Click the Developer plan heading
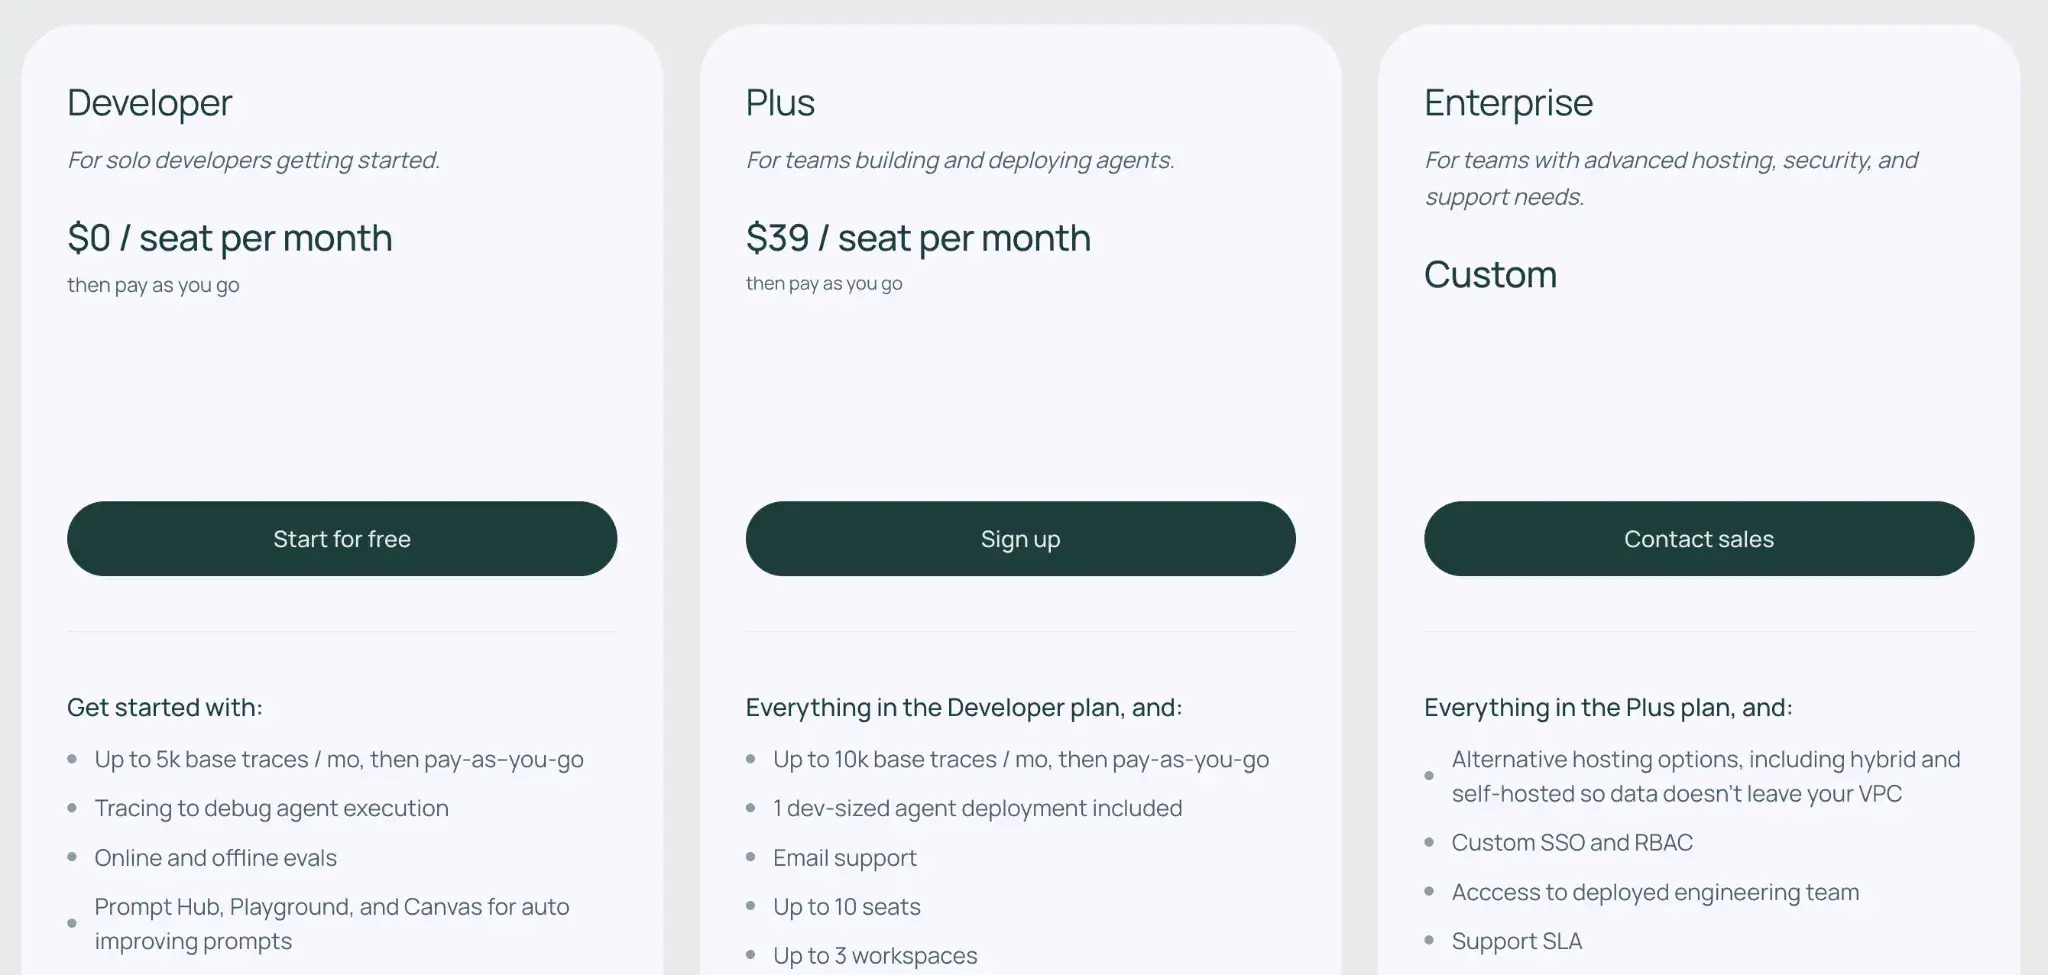 pos(150,103)
